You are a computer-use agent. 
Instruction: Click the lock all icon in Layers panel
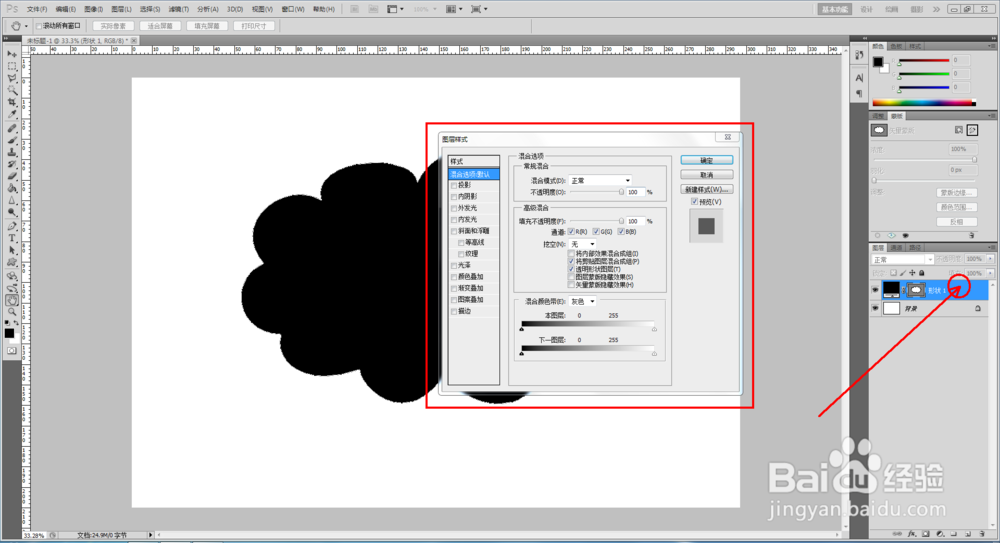coord(922,273)
